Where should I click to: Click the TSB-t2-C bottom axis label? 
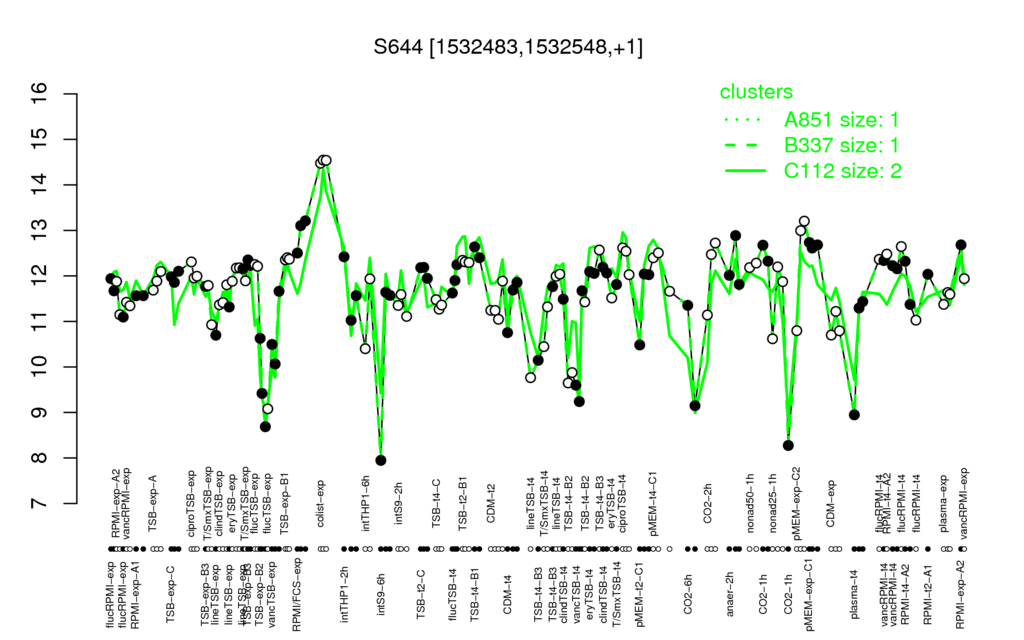click(421, 594)
